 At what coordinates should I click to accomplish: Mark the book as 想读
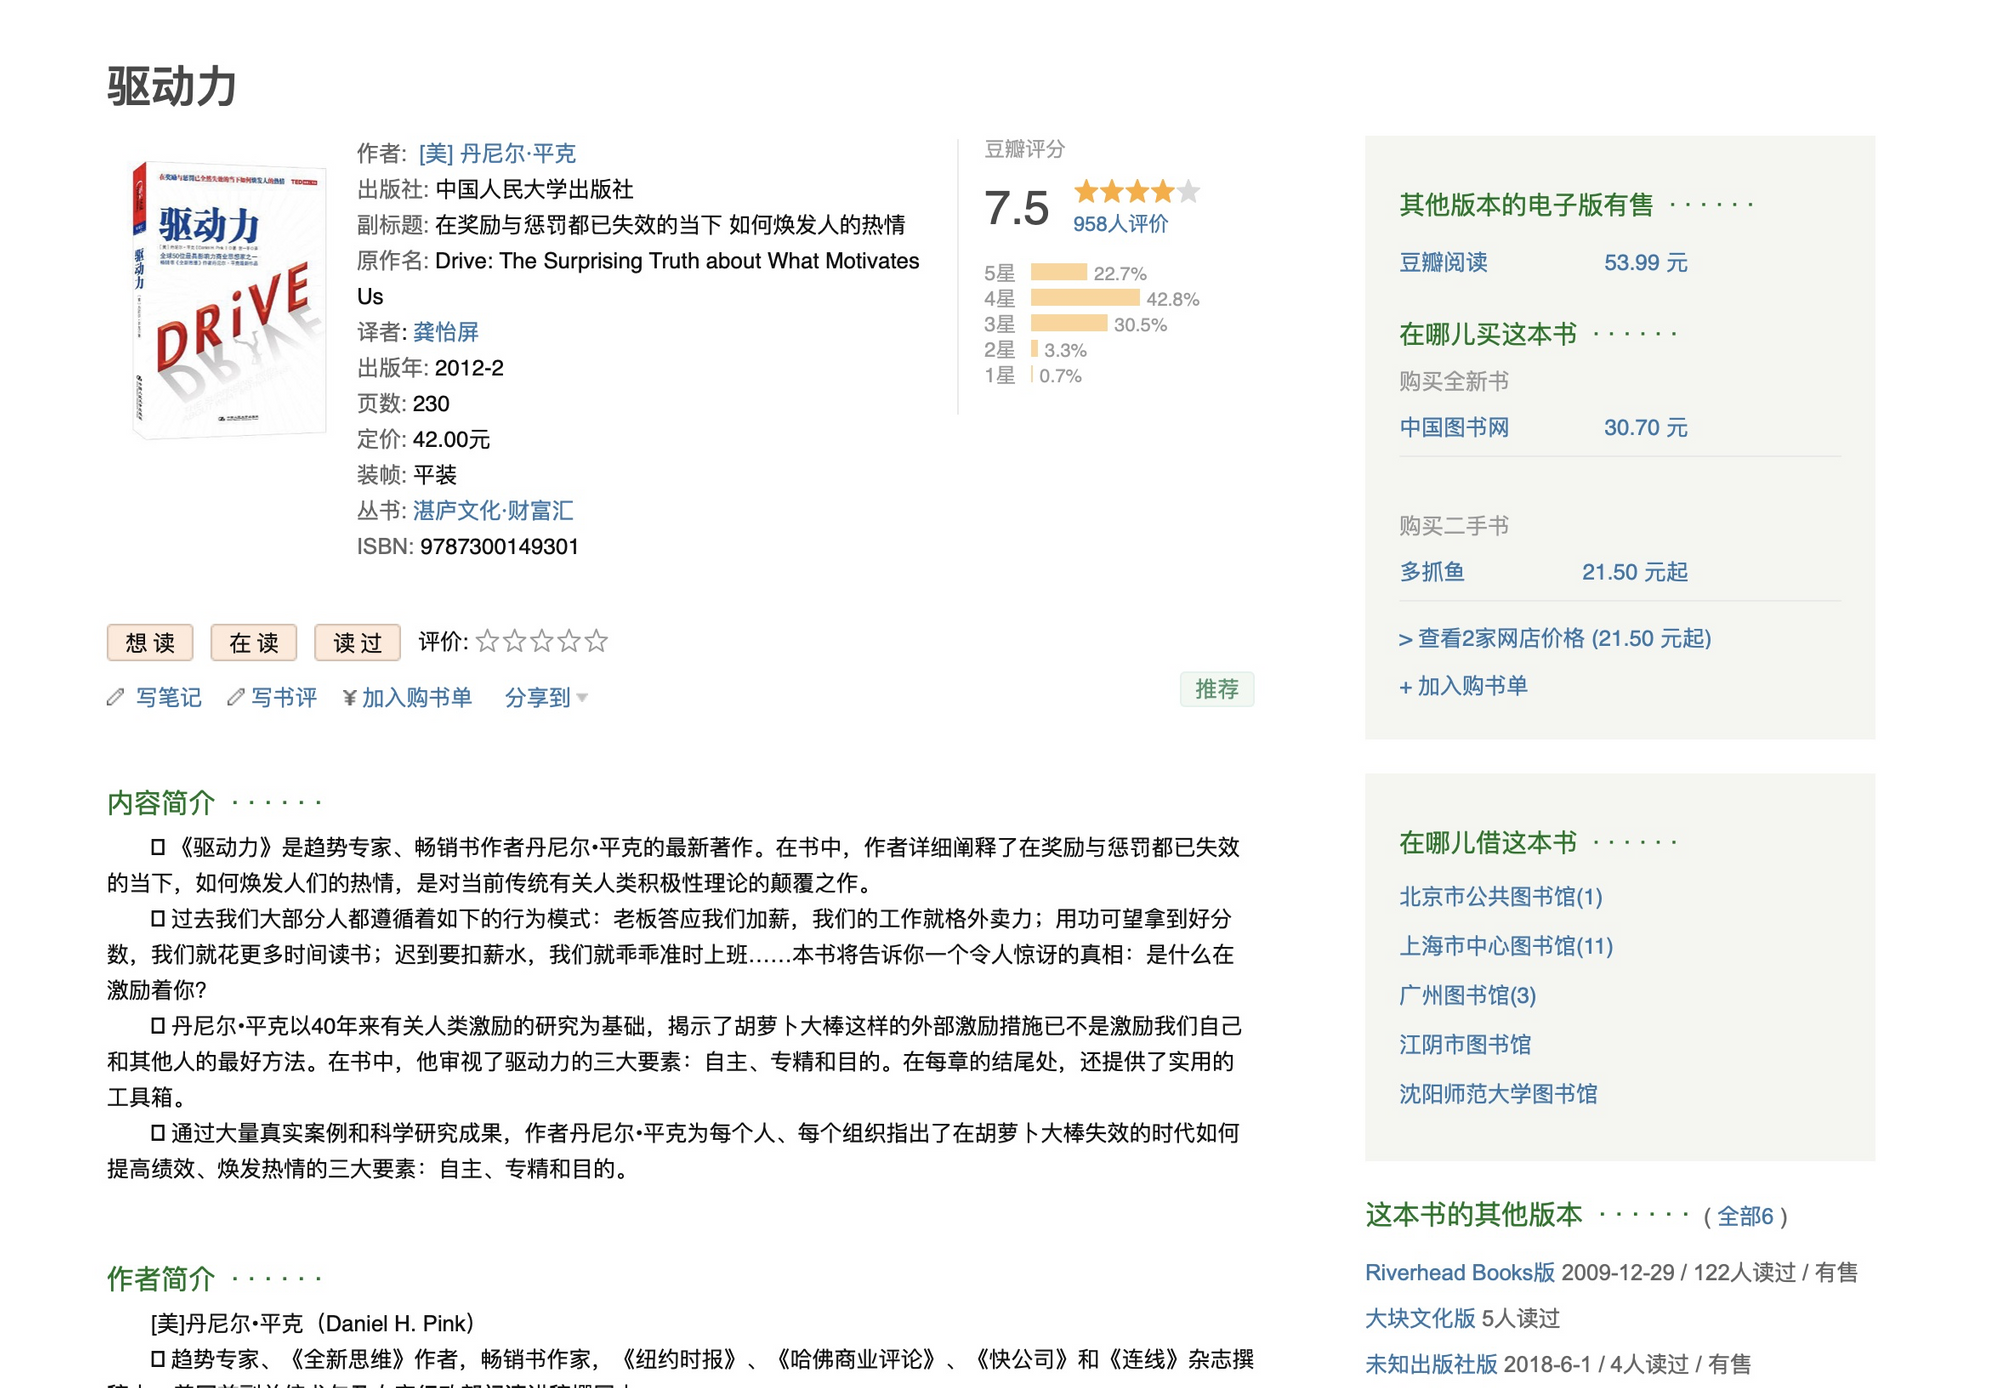pyautogui.click(x=150, y=643)
